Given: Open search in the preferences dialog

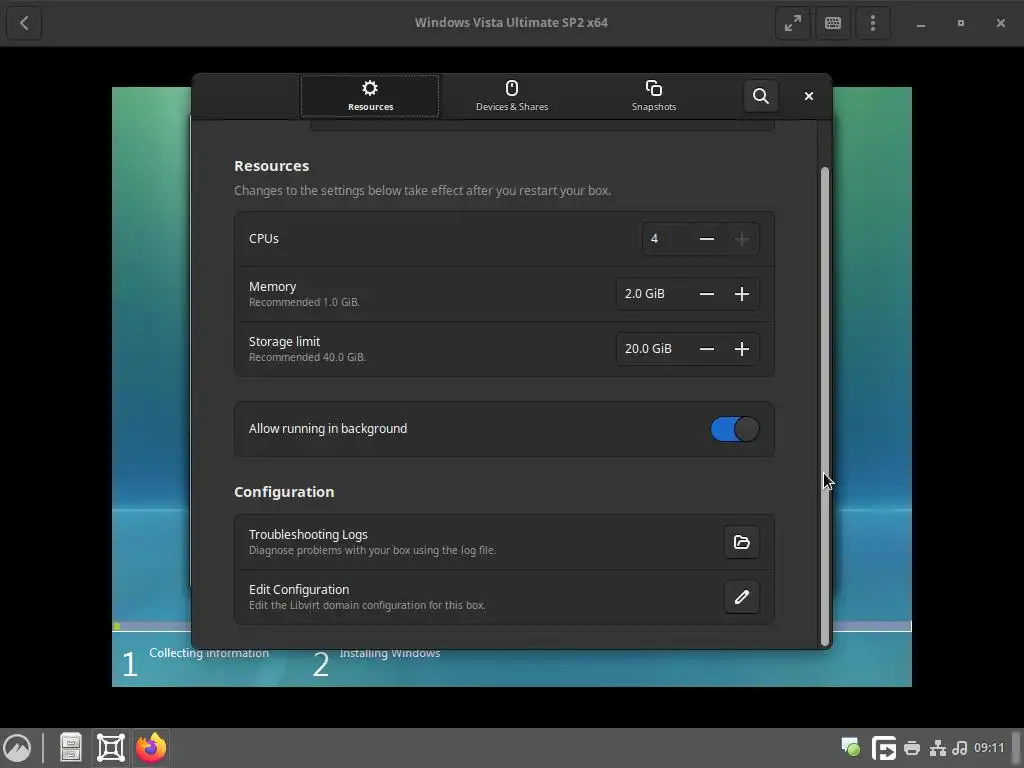Looking at the screenshot, I should (761, 96).
